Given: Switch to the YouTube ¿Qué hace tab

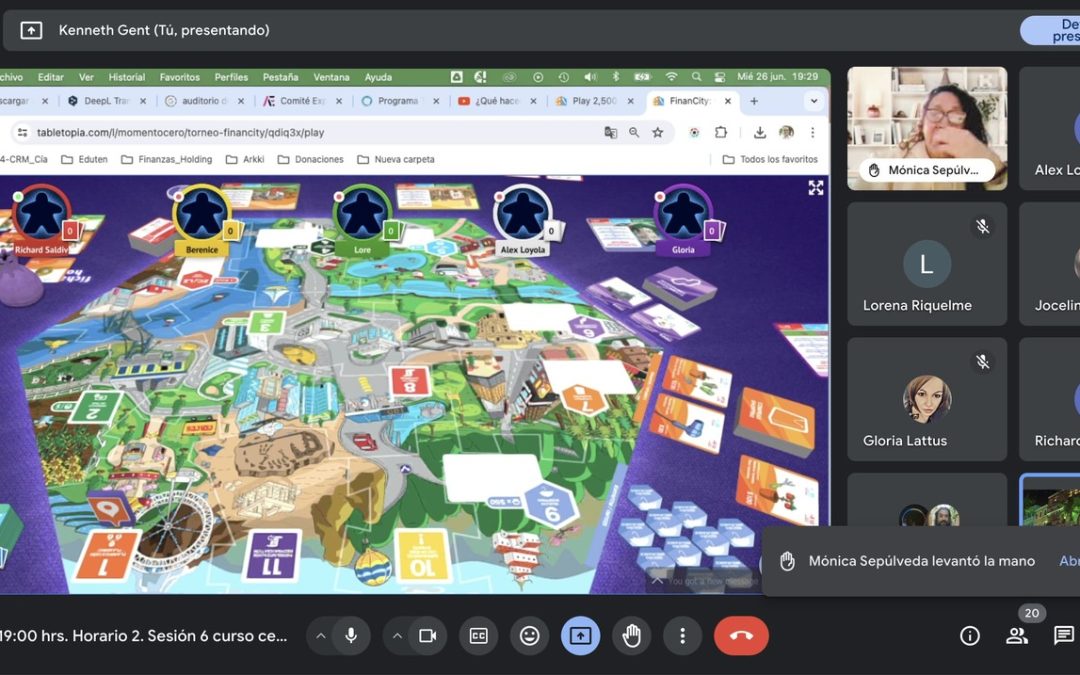Looking at the screenshot, I should coord(497,101).
